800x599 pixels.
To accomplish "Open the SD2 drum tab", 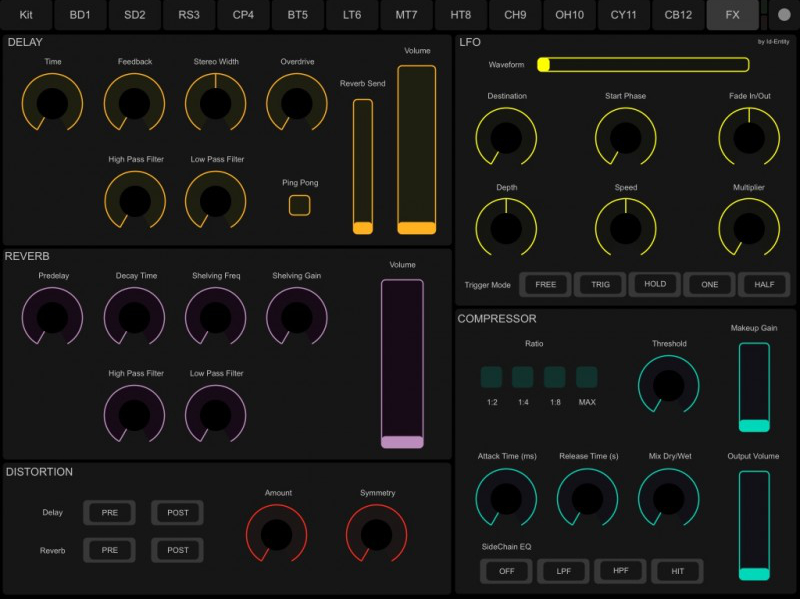I will point(134,15).
